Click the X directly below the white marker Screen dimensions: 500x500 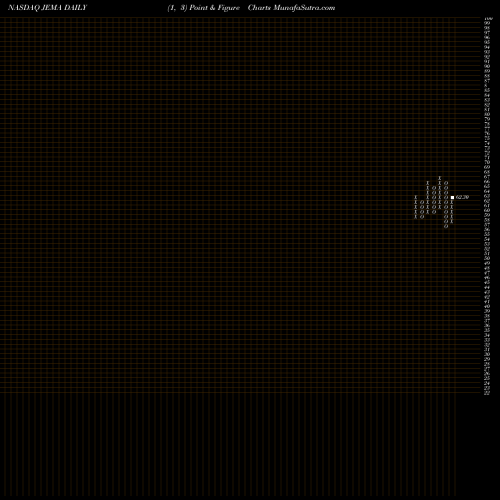coord(451,202)
